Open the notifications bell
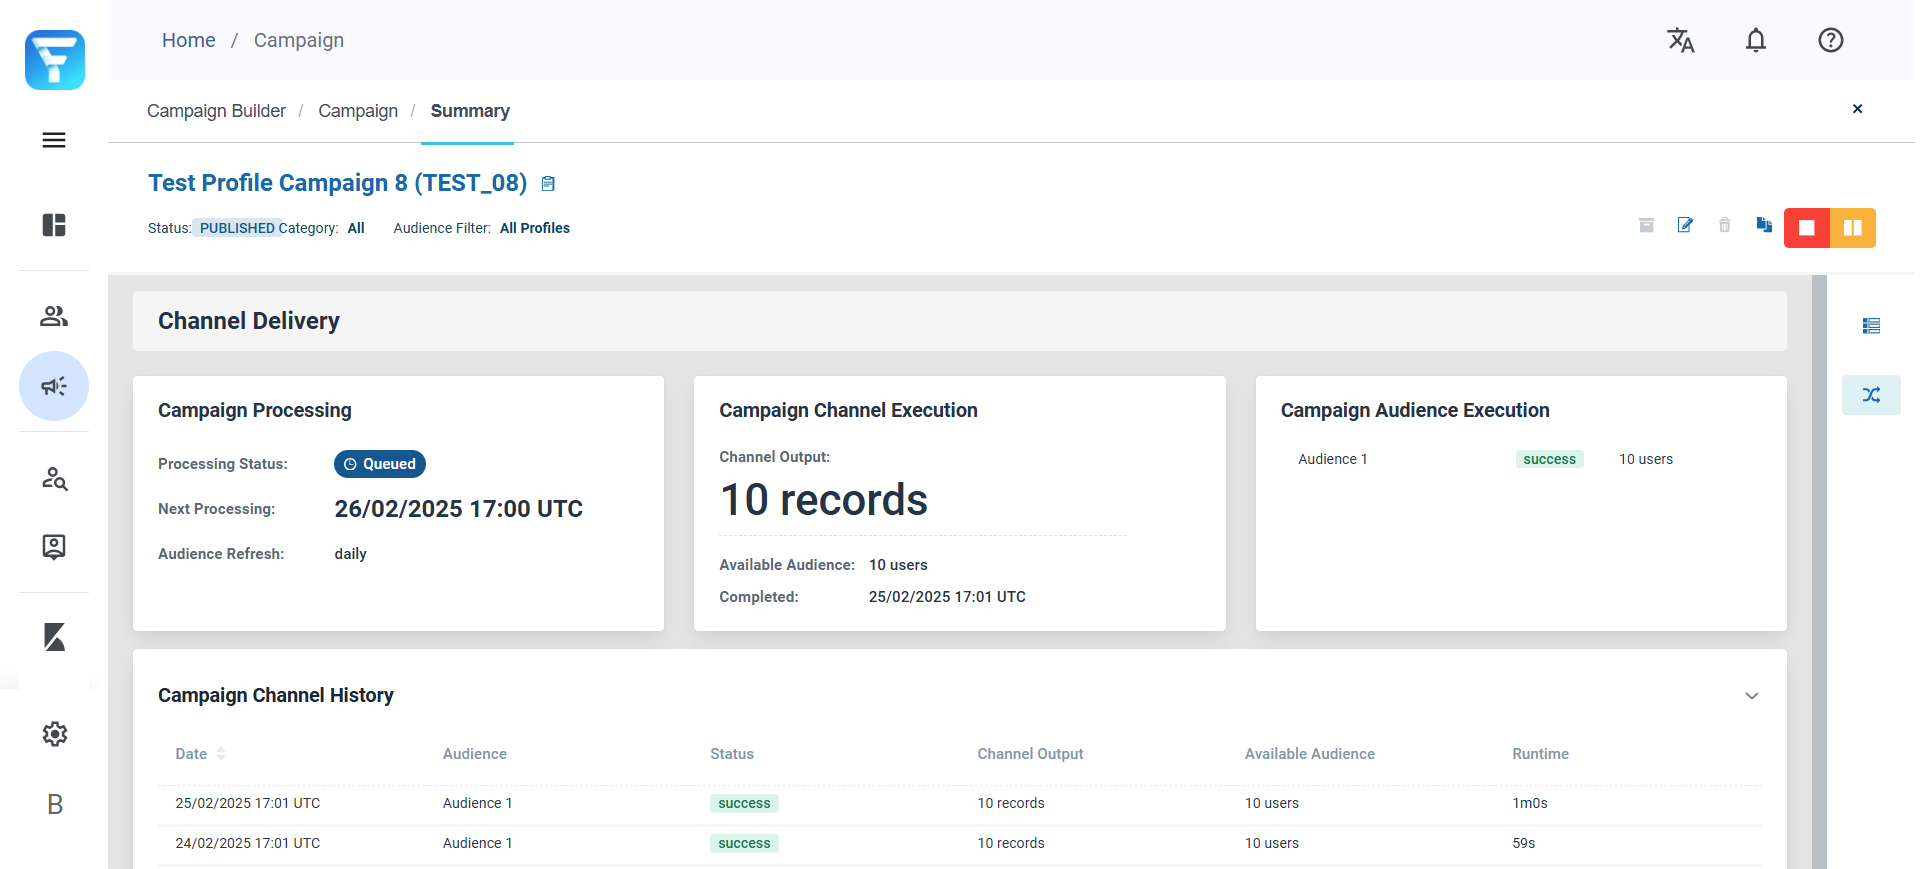The image size is (1920, 869). (x=1756, y=40)
